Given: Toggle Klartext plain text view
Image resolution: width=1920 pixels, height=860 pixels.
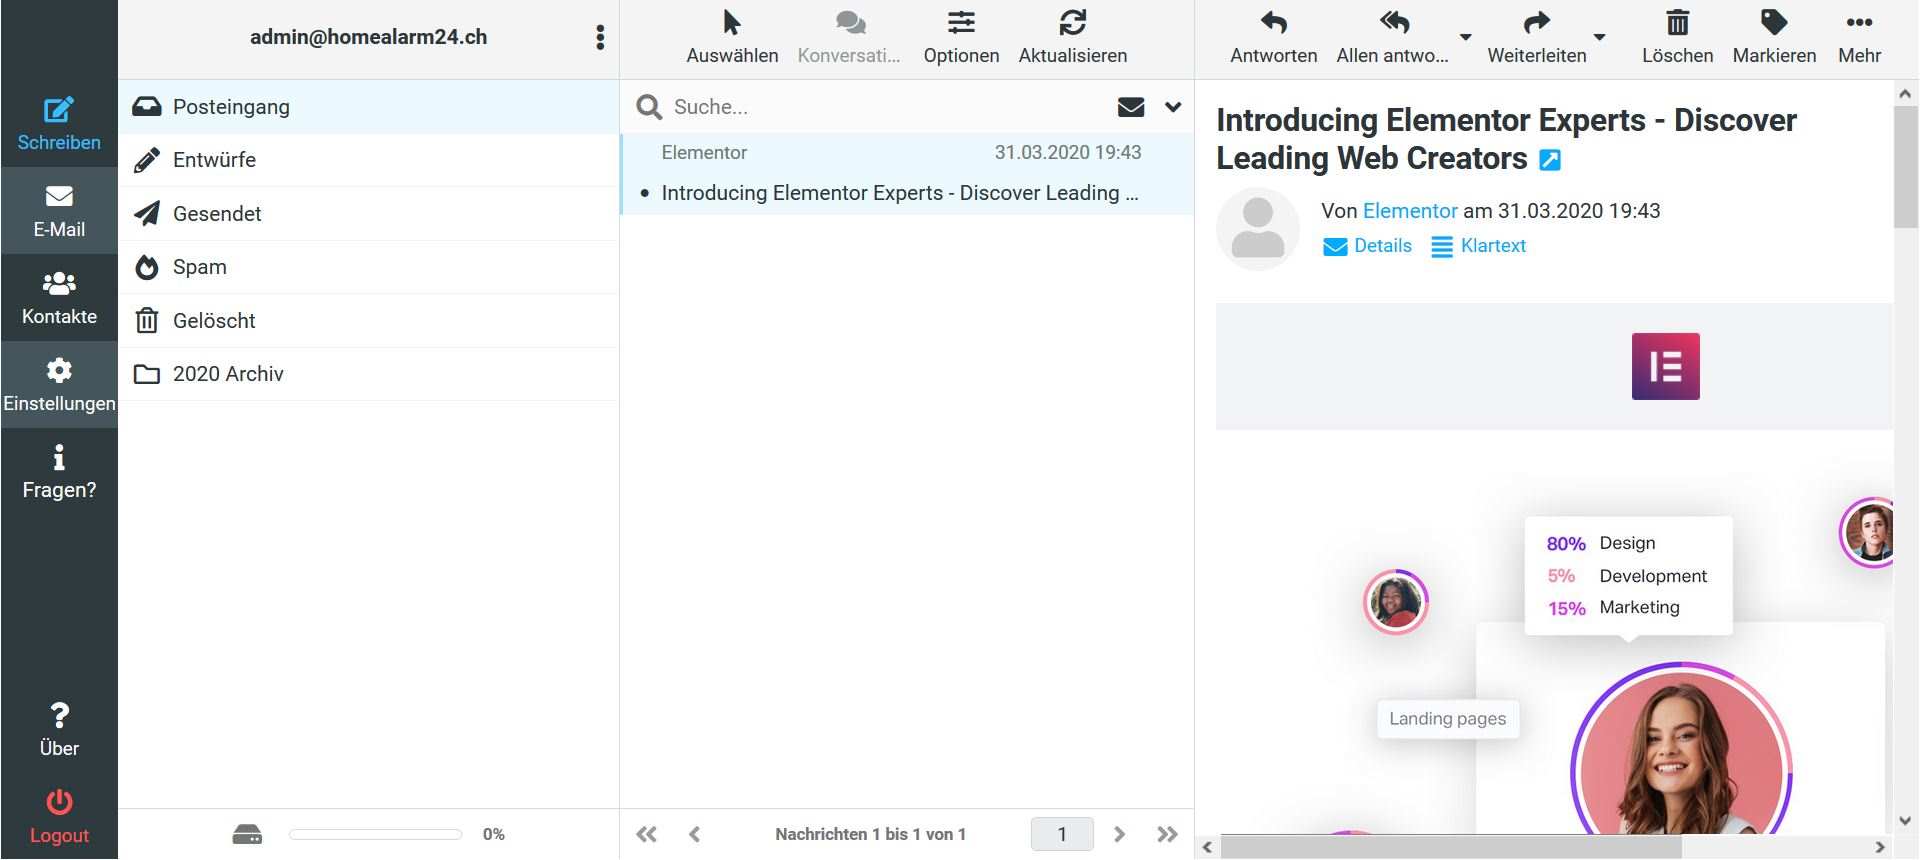Looking at the screenshot, I should click(1479, 246).
